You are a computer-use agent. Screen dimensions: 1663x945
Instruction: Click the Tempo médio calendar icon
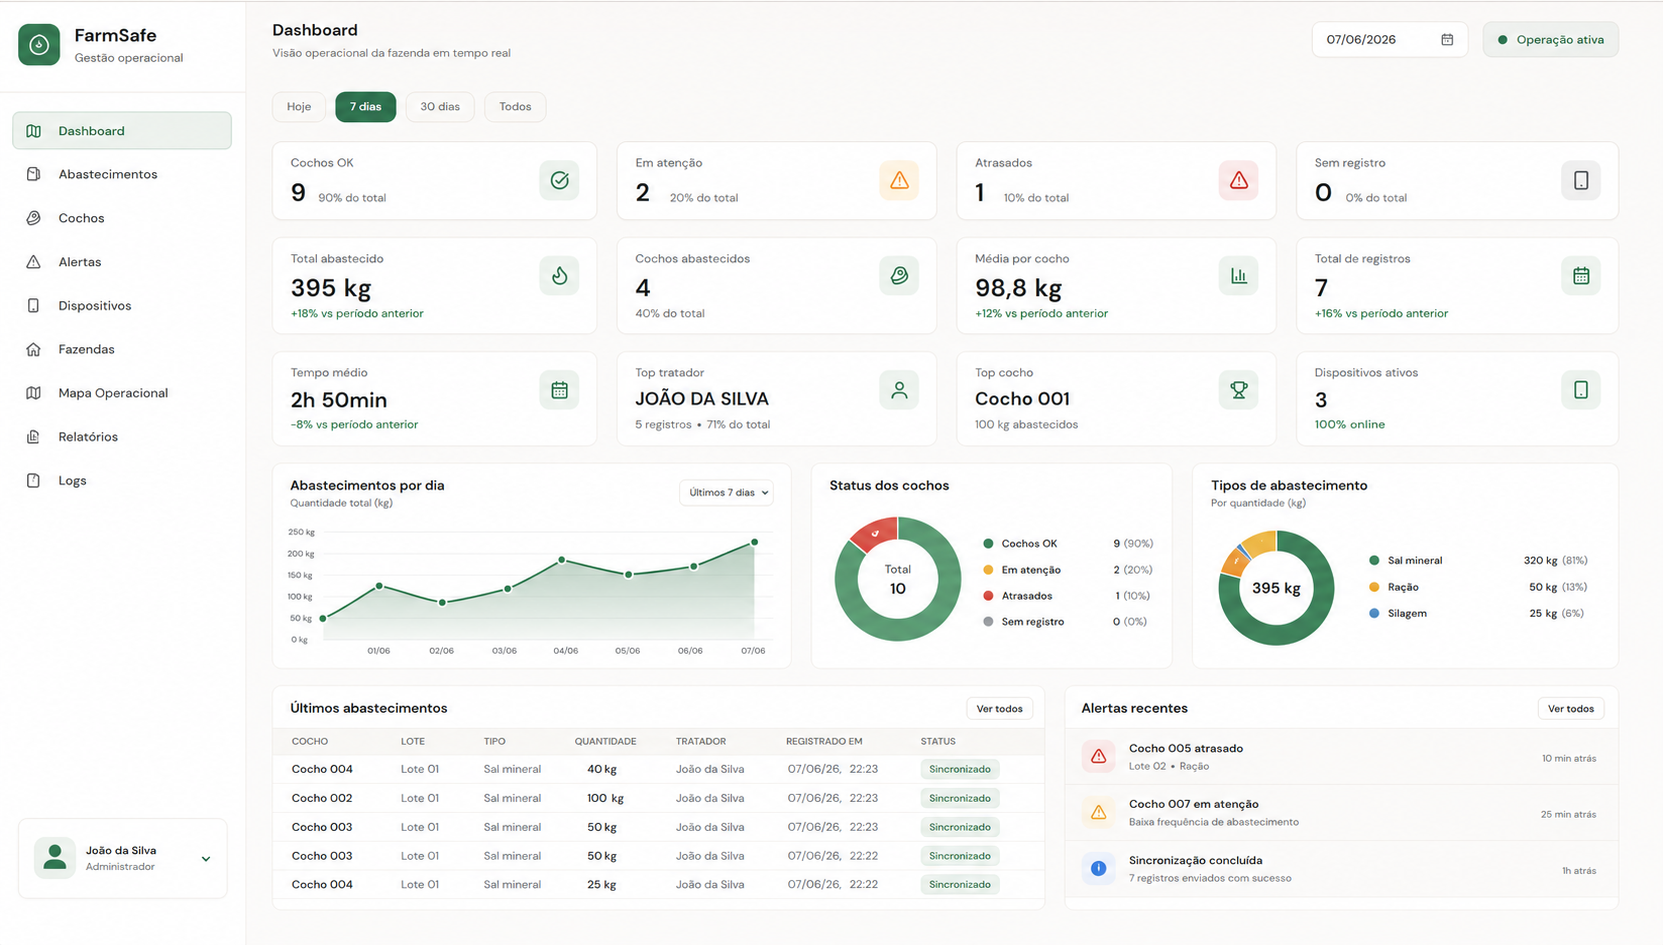(559, 390)
